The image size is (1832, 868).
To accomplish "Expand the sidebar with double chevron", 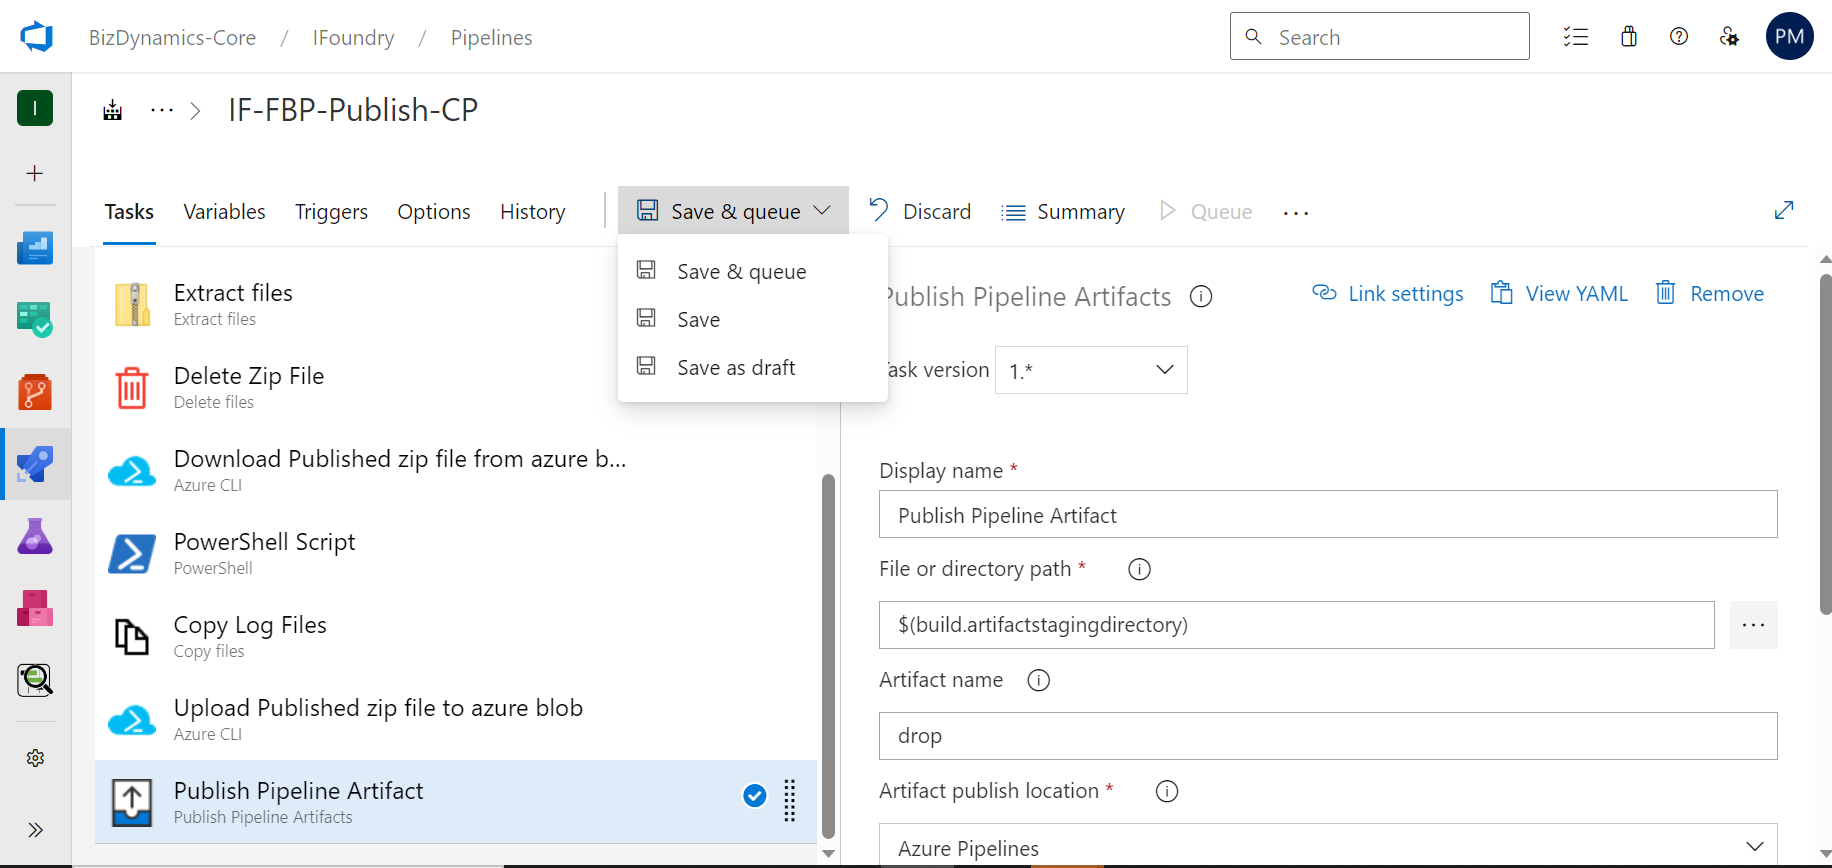I will pyautogui.click(x=35, y=830).
